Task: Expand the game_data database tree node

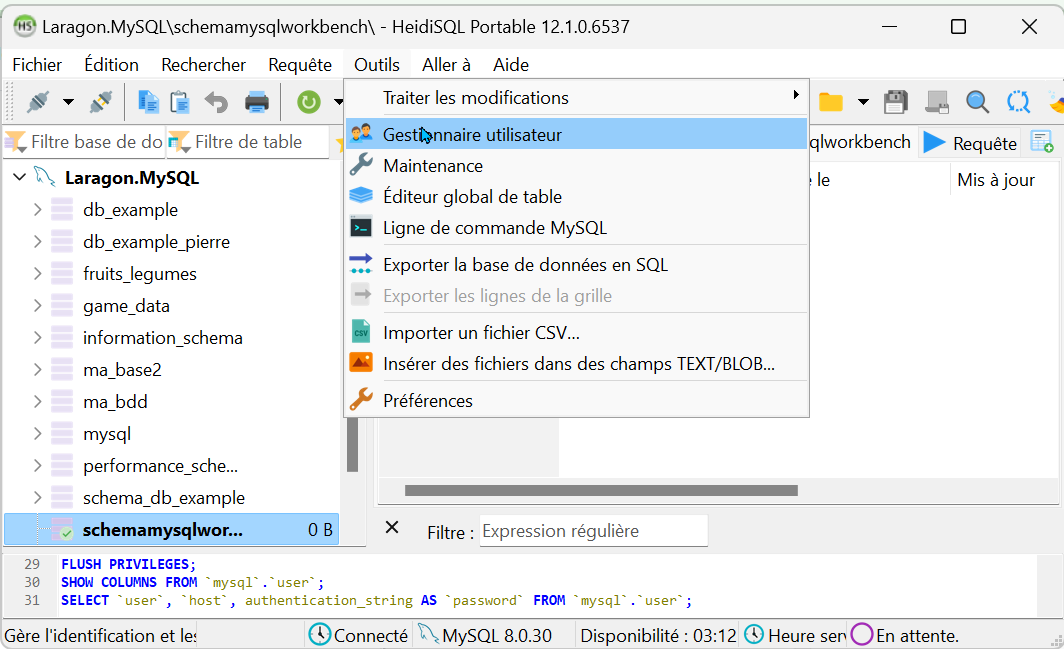Action: click(x=37, y=306)
